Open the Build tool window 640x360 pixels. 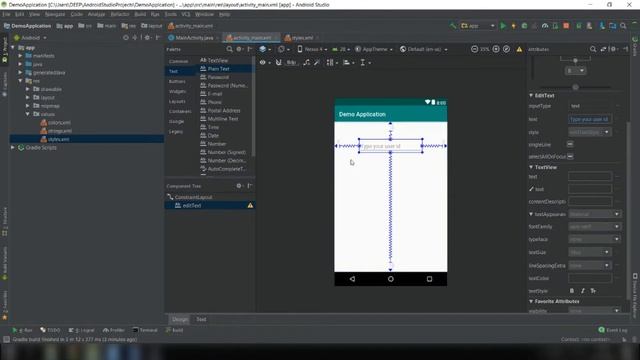[x=174, y=330]
